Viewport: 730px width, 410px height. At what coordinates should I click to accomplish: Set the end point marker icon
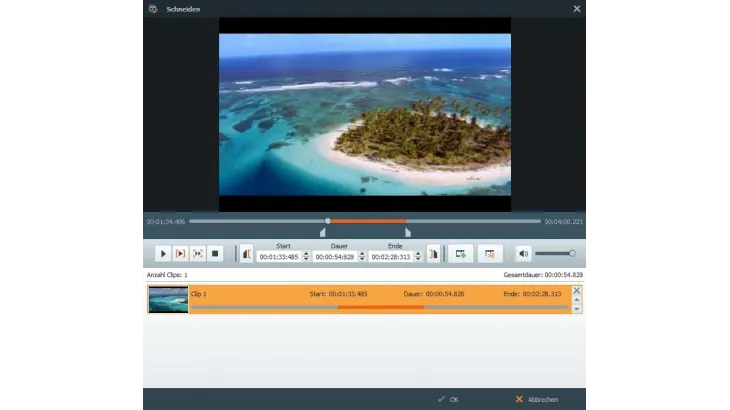[433, 254]
